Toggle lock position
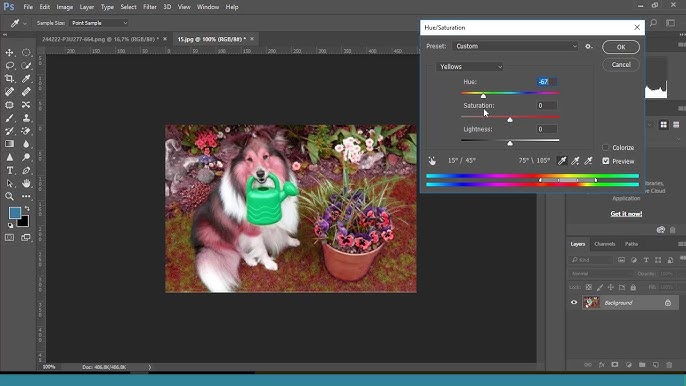Image resolution: width=686 pixels, height=386 pixels. coord(611,288)
